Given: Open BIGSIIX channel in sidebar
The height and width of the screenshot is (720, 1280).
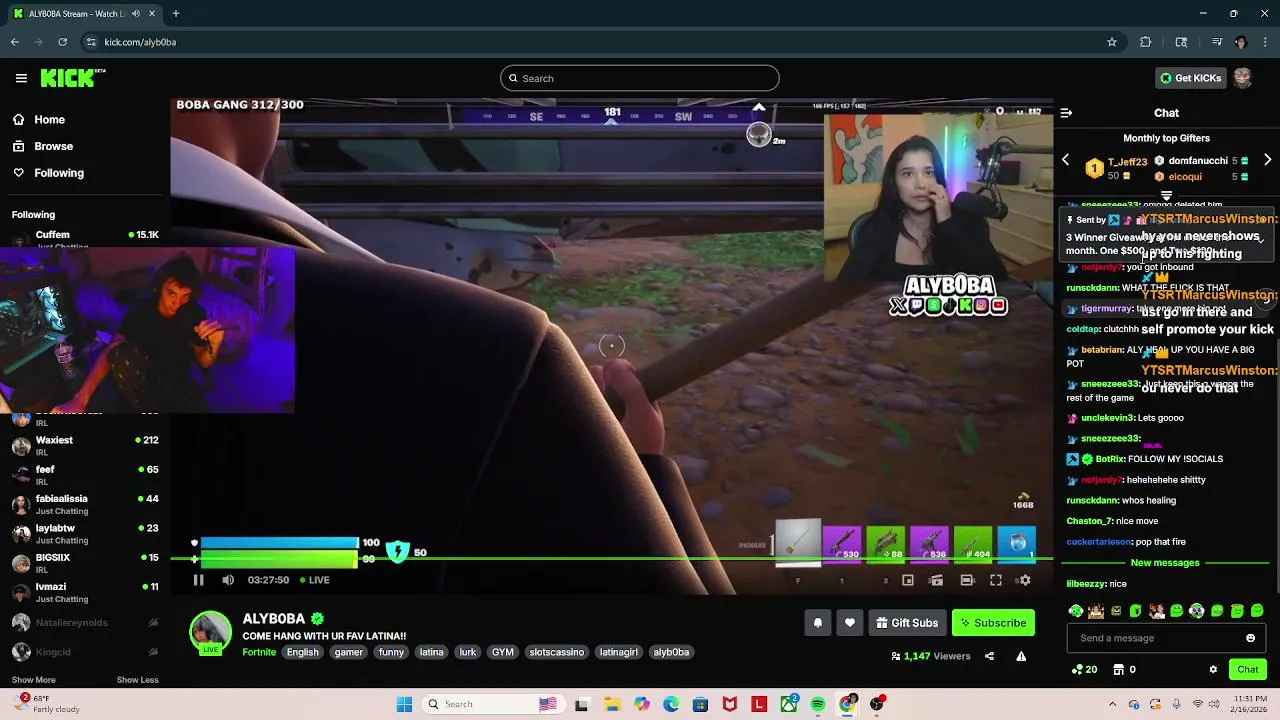Looking at the screenshot, I should click(x=85, y=562).
